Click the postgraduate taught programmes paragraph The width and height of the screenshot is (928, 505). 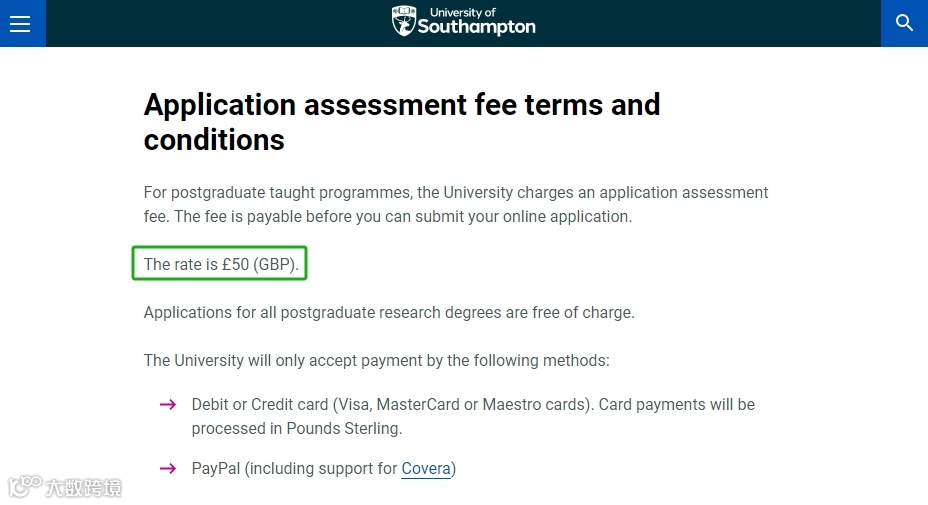[x=456, y=192]
